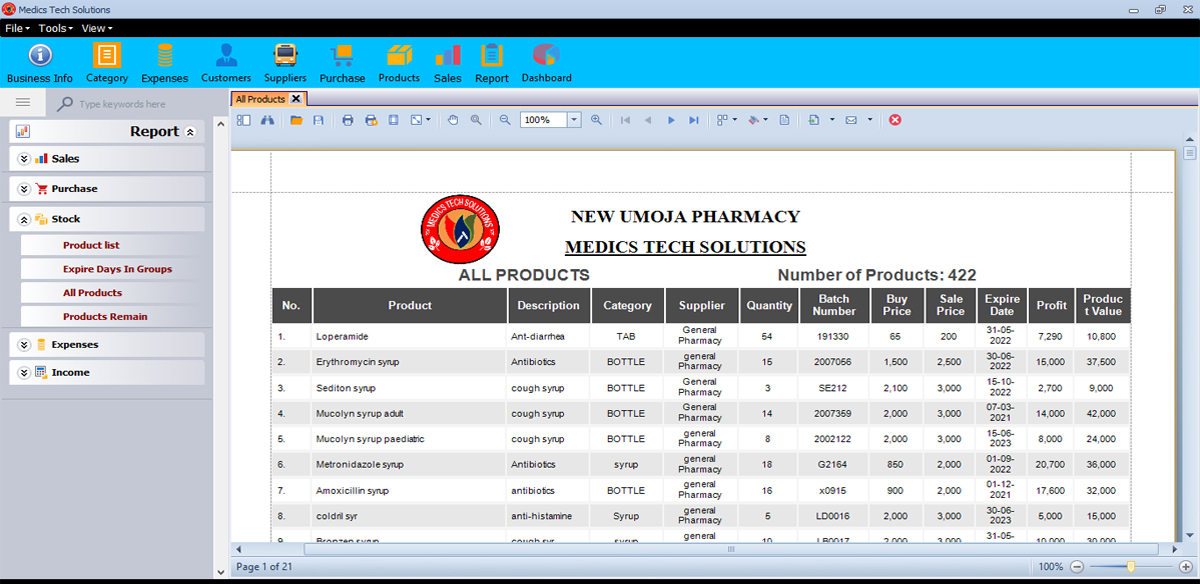Open the Purchase module in the top toolbar
Screen dimensions: 1200x584
click(342, 63)
